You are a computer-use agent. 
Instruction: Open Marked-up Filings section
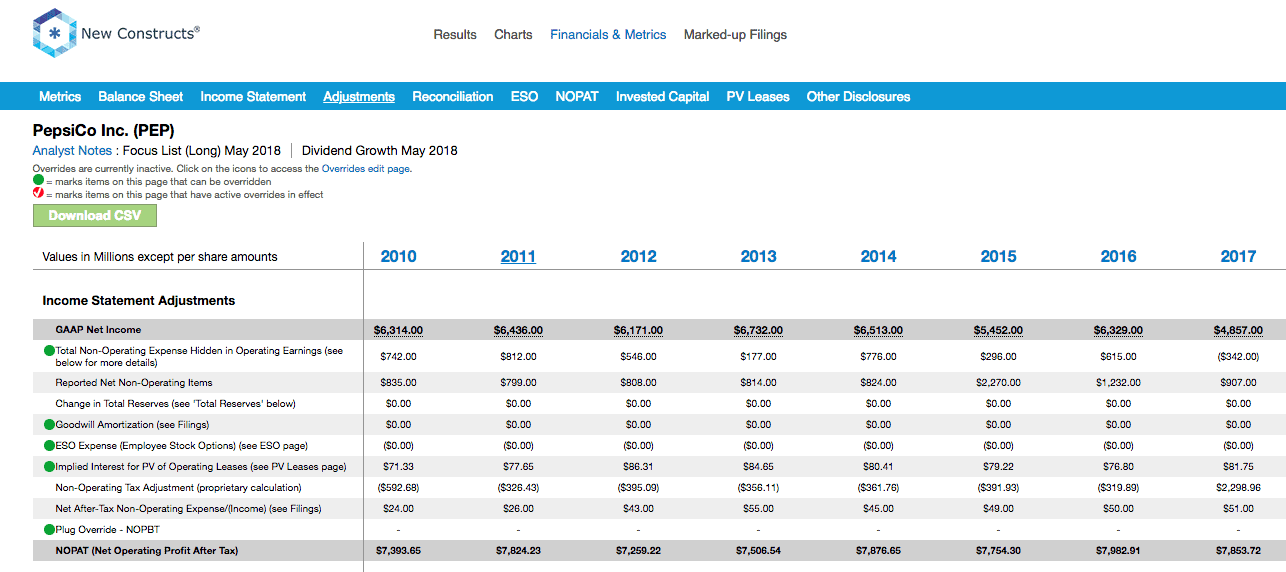(735, 35)
